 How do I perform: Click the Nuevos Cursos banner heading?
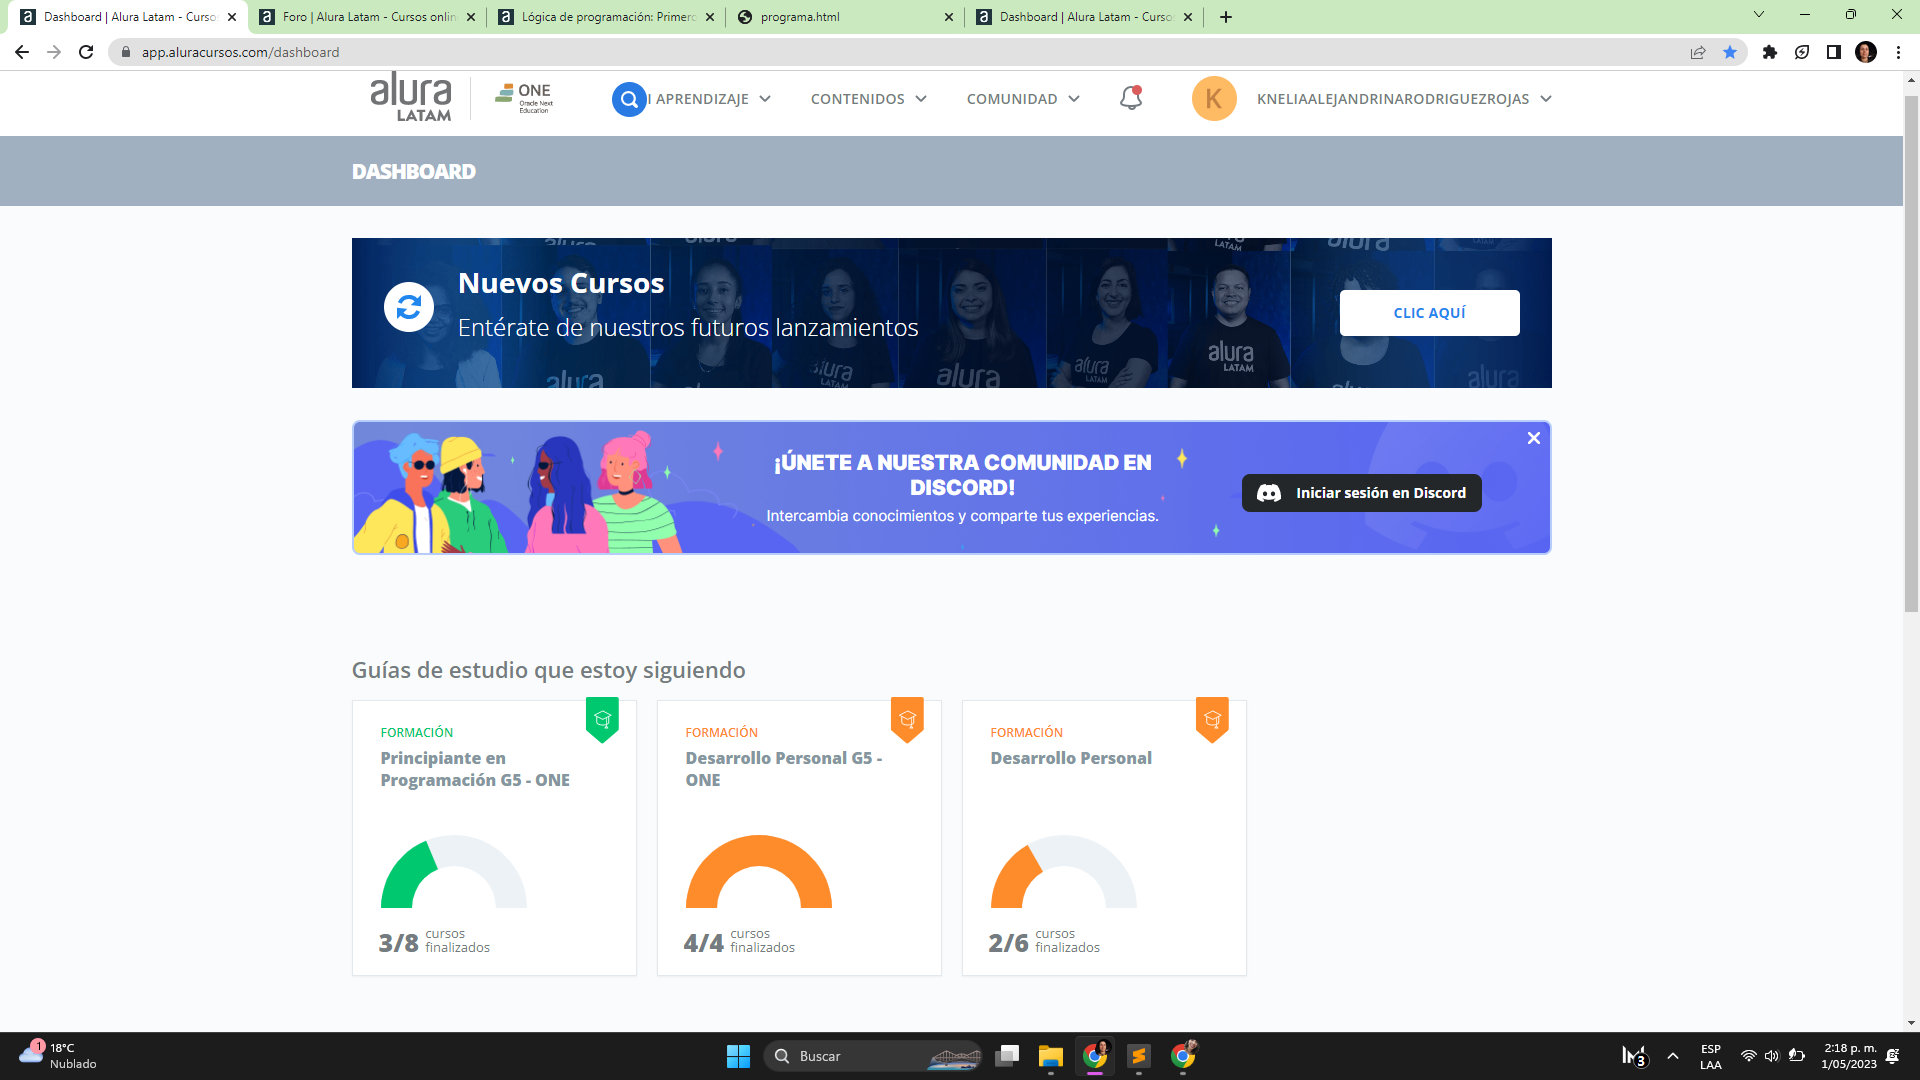[x=561, y=283]
